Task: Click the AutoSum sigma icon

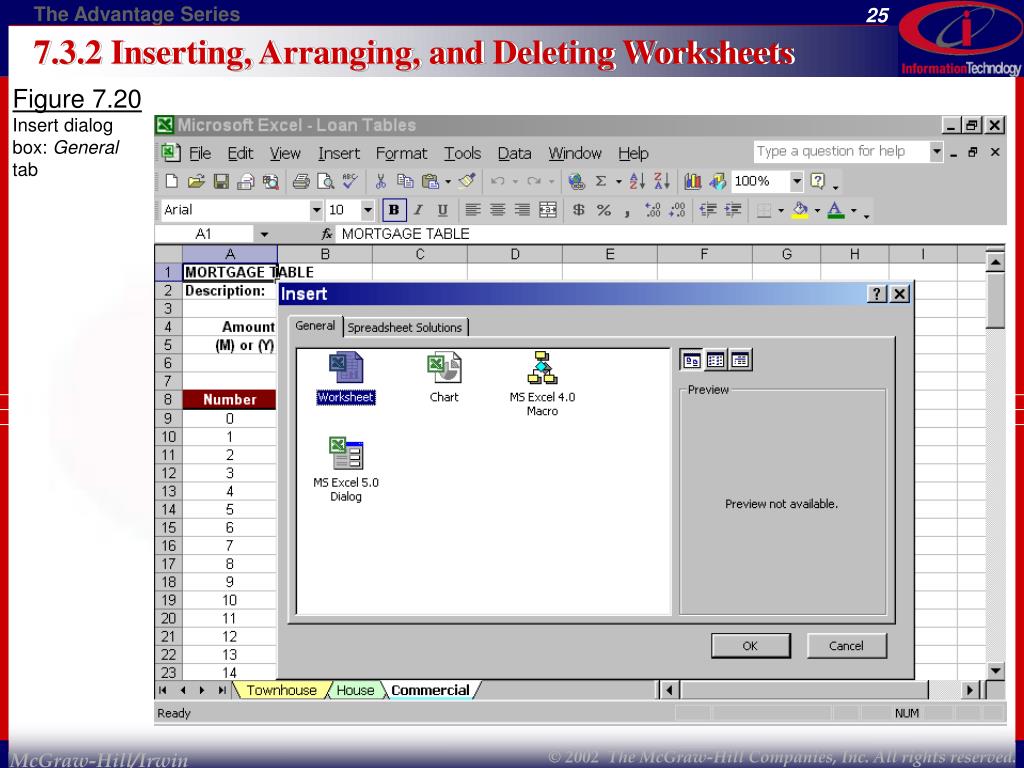Action: pos(601,182)
